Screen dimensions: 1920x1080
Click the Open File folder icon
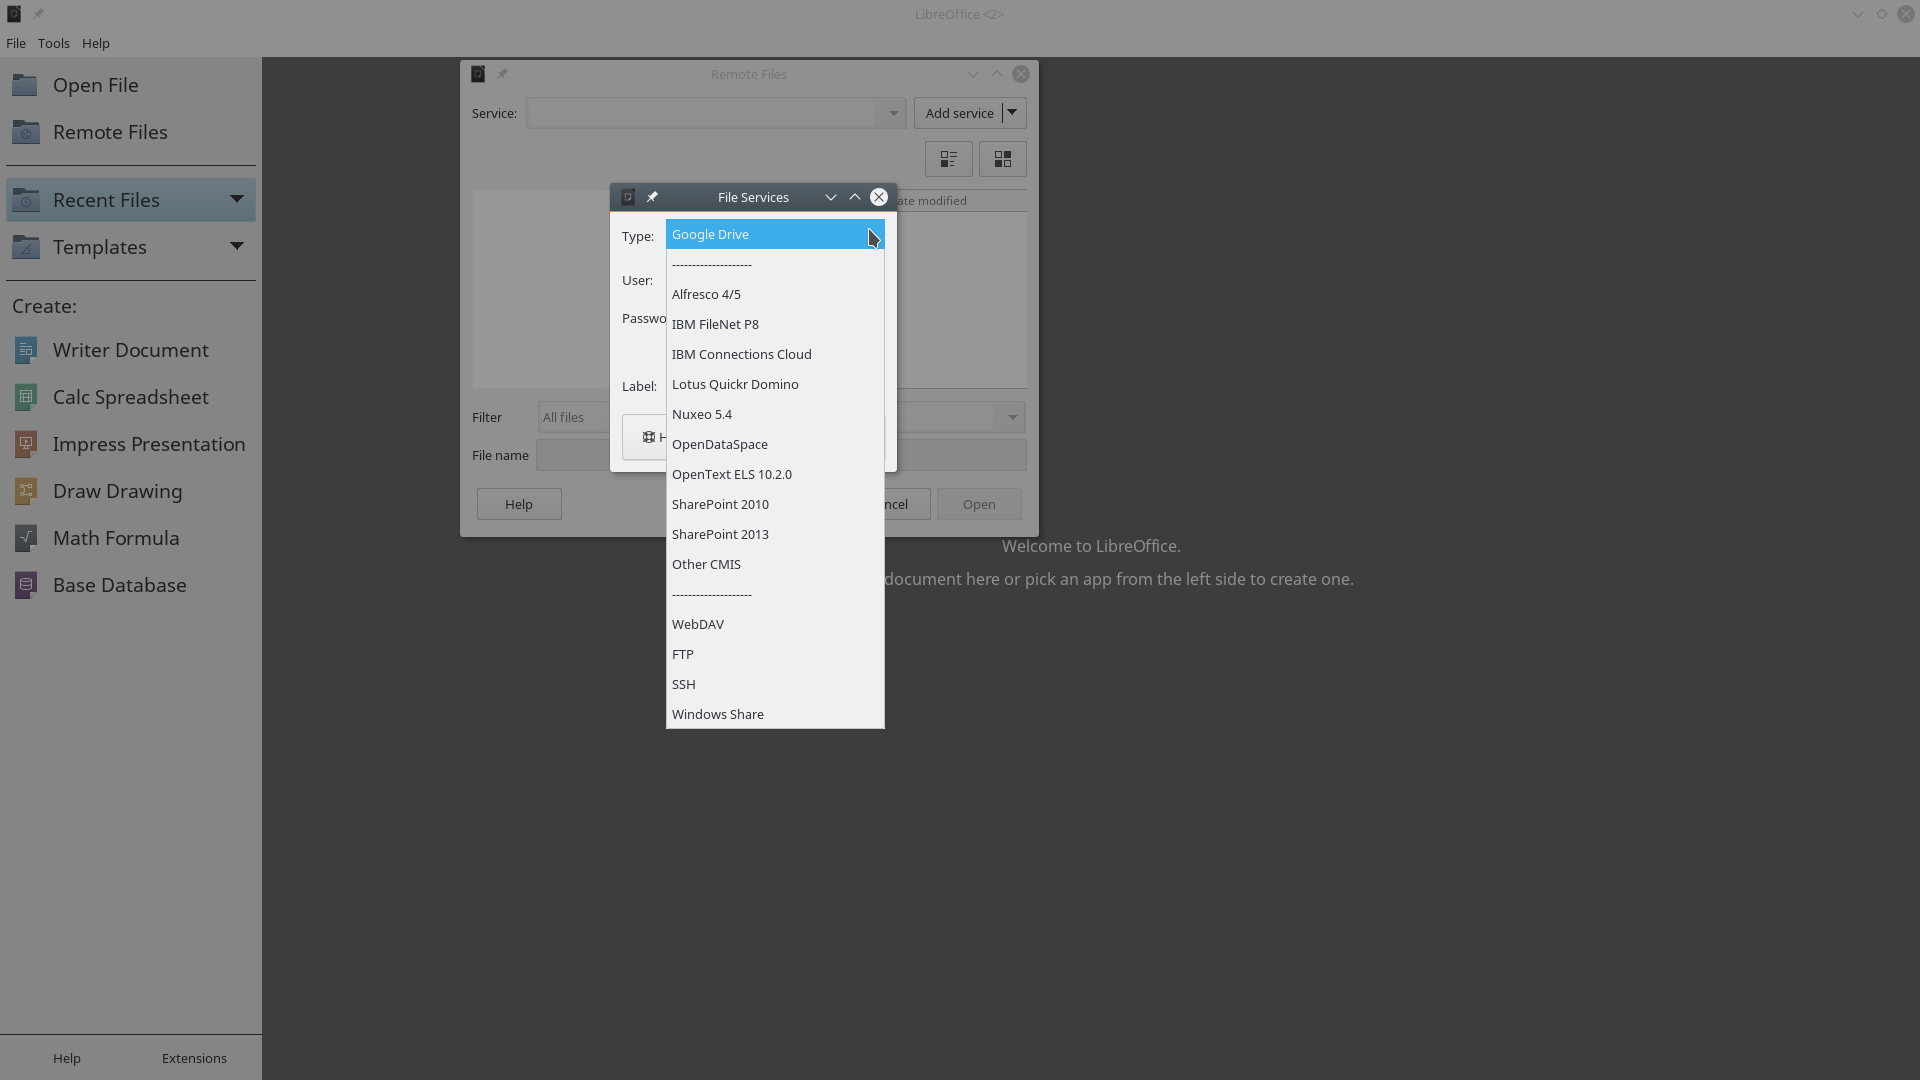tap(25, 85)
